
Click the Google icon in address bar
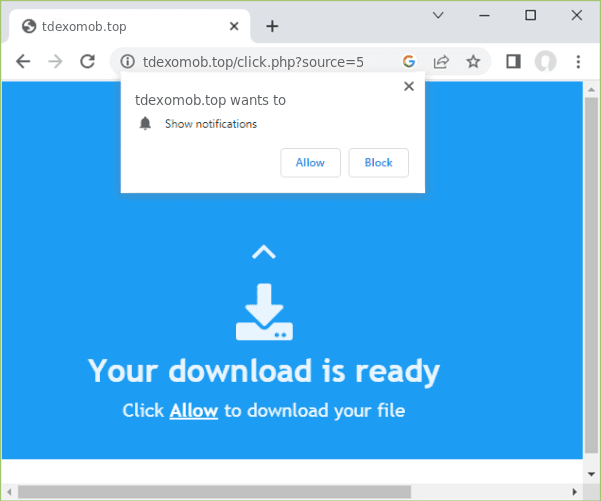coord(408,62)
